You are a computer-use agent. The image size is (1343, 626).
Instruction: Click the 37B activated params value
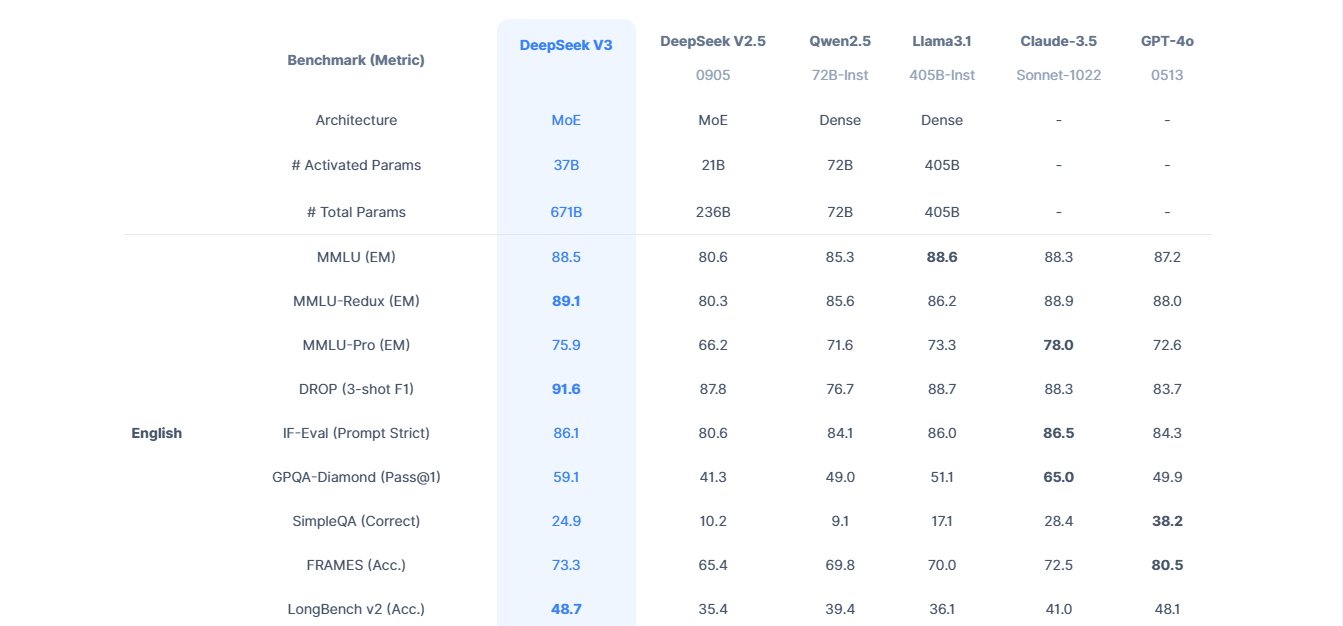click(566, 165)
